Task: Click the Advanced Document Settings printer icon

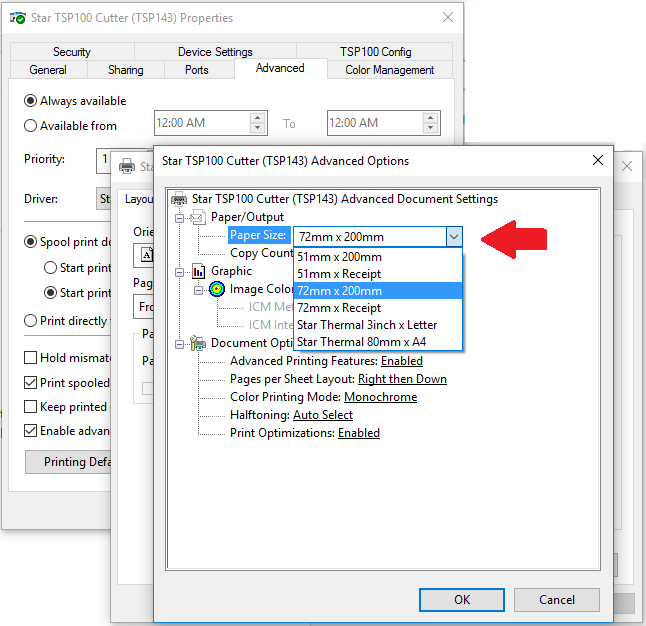Action: pos(179,199)
